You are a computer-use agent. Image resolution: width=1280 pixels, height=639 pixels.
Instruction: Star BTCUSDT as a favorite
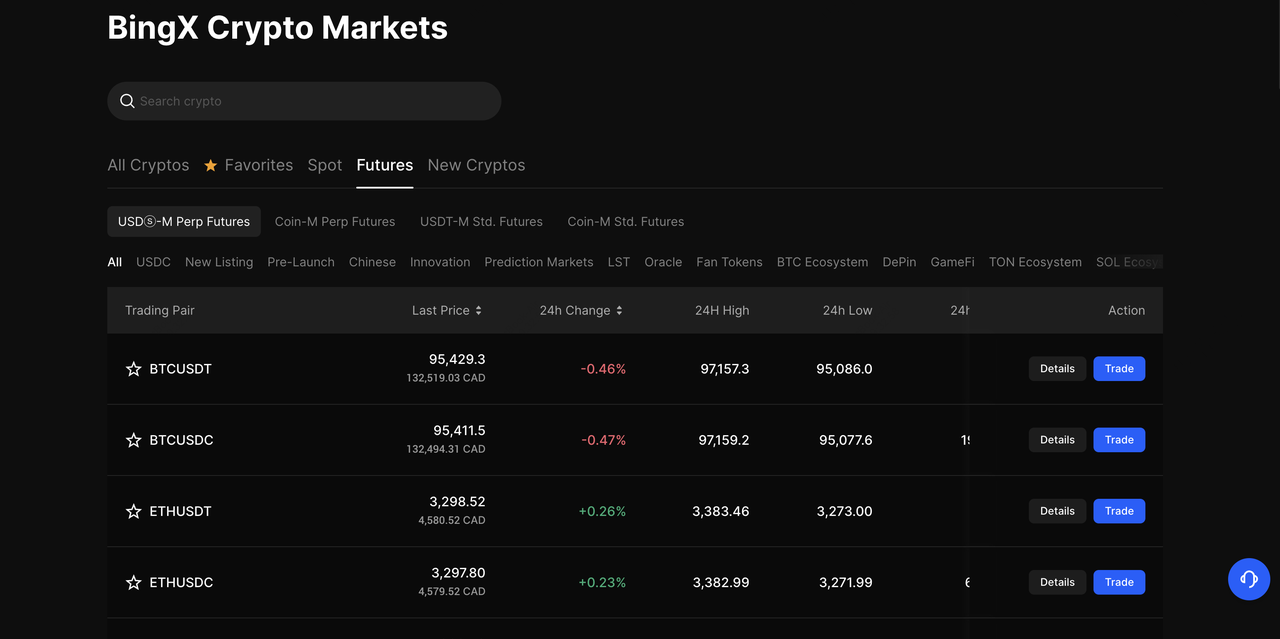[133, 369]
